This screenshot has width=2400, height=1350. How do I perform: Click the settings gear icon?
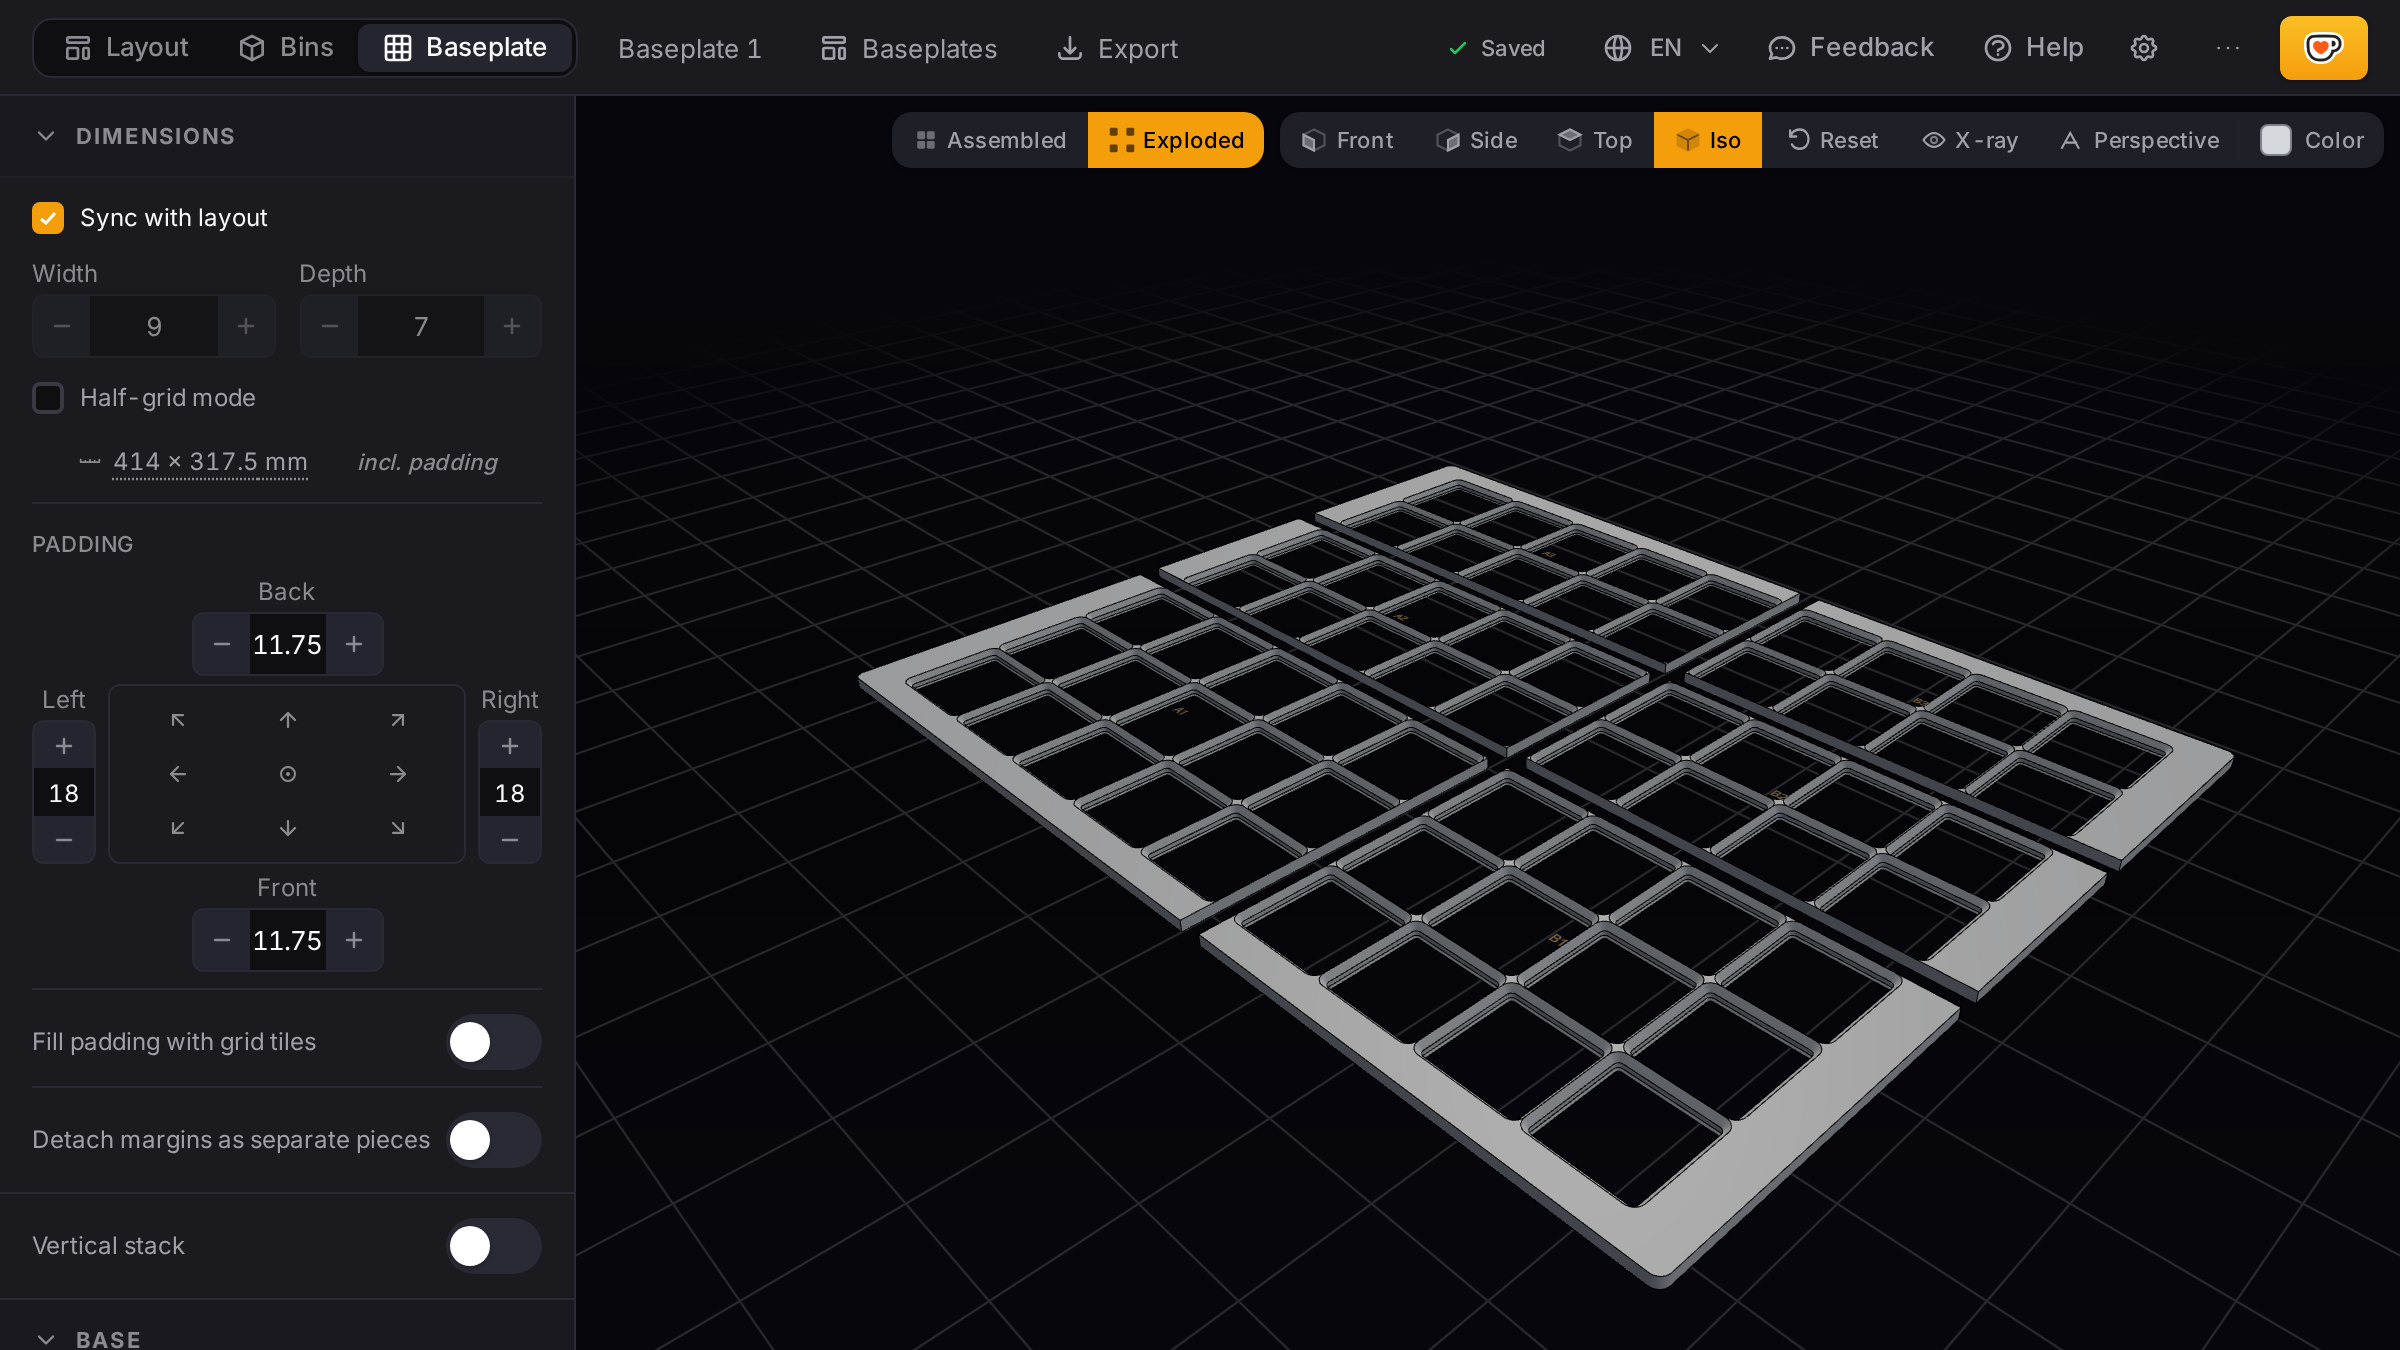[x=2143, y=48]
